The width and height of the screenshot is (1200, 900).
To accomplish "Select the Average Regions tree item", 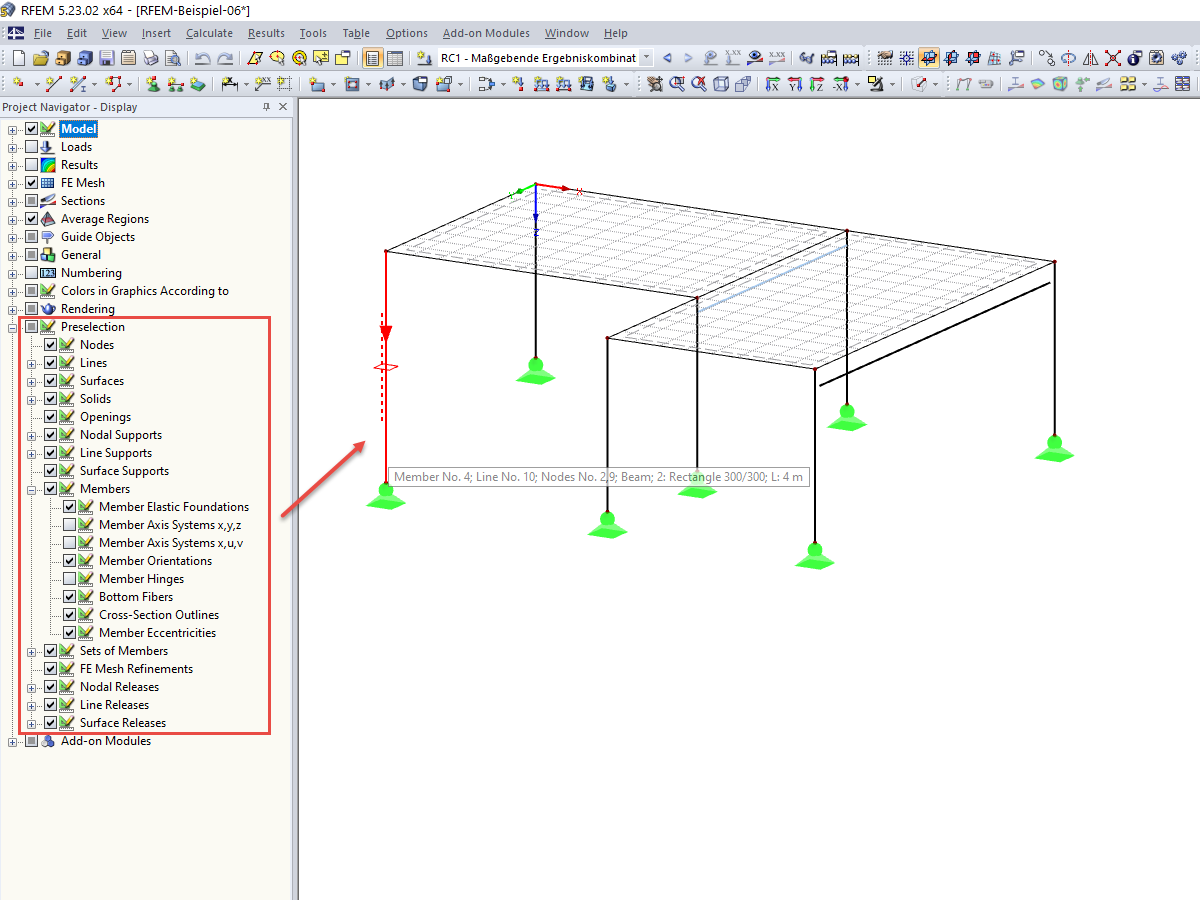I will (x=105, y=219).
